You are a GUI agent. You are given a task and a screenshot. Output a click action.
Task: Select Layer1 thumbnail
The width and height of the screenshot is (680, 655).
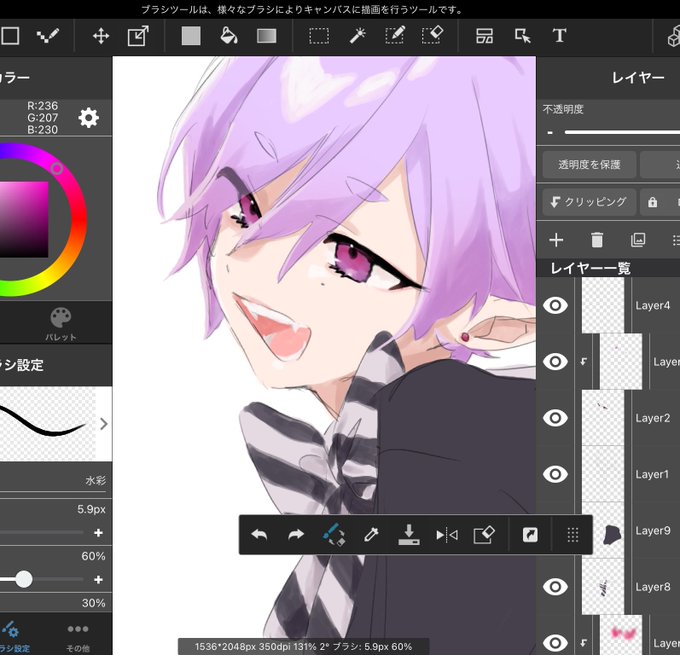[x=603, y=474]
